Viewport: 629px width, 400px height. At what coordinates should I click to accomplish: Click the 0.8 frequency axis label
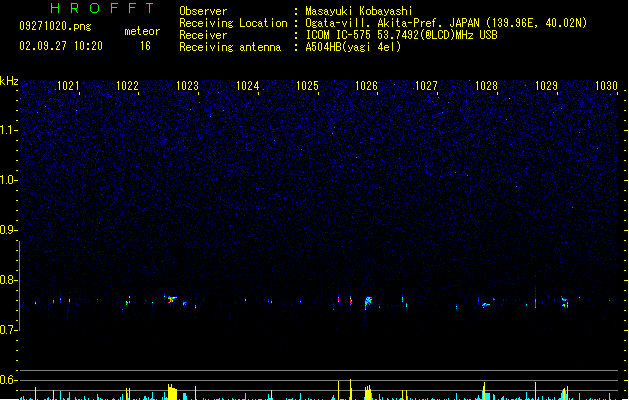pos(9,280)
